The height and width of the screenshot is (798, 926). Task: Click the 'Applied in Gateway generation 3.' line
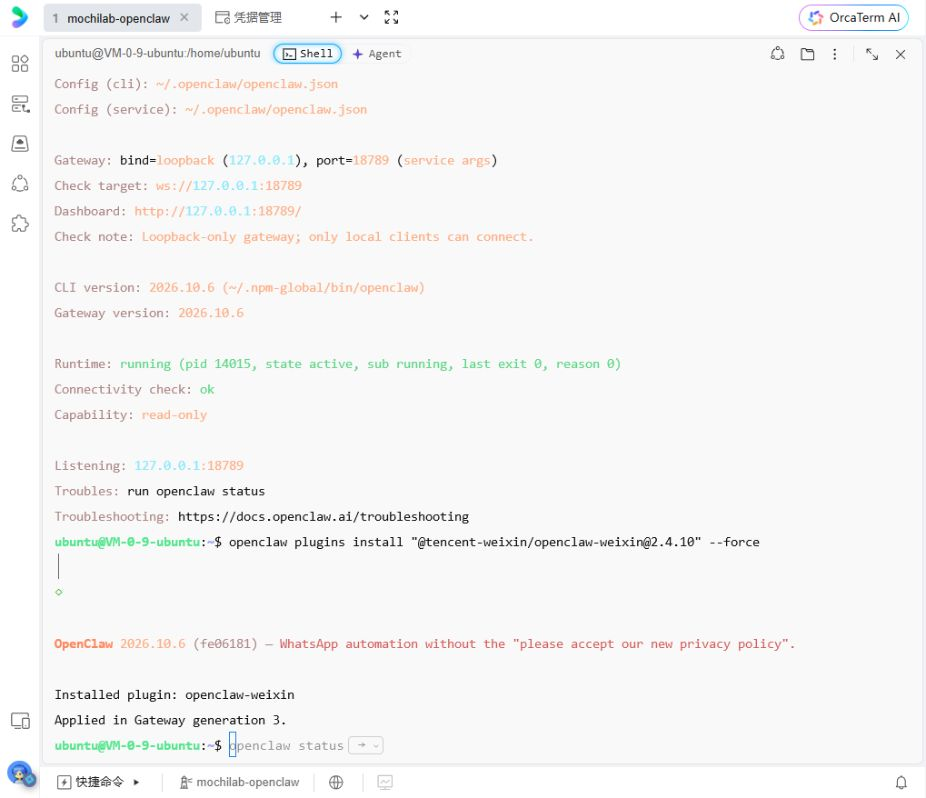click(170, 720)
